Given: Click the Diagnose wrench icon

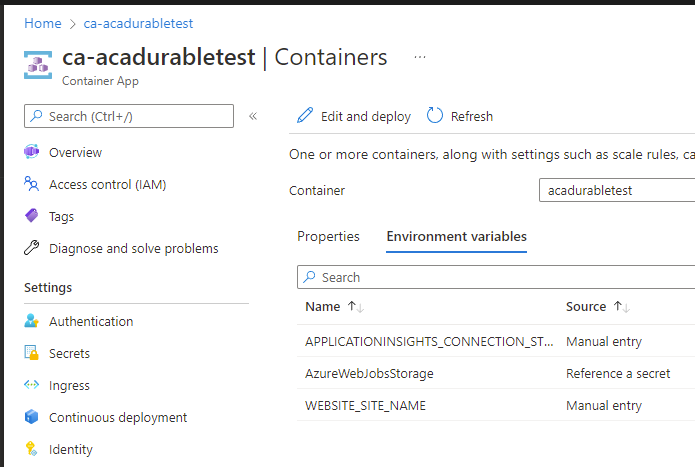Looking at the screenshot, I should click(31, 248).
